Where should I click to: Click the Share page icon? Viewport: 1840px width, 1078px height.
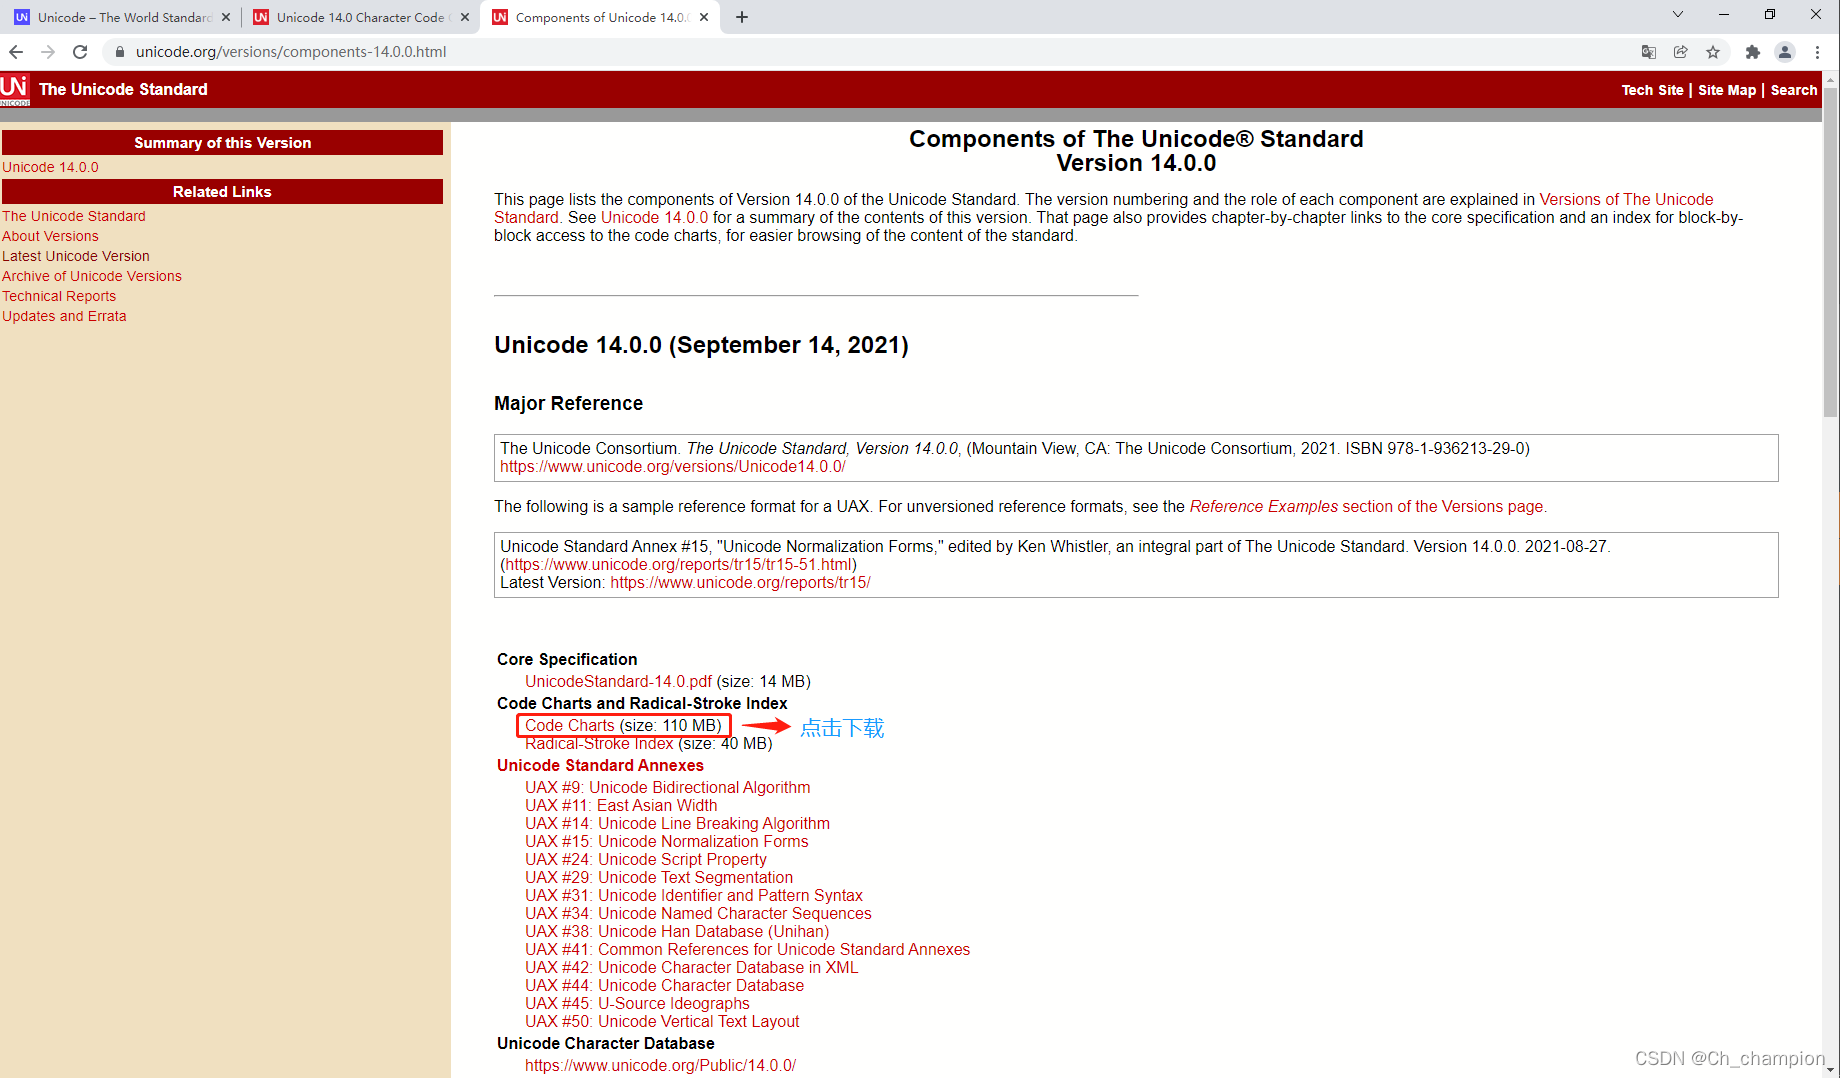(x=1681, y=52)
